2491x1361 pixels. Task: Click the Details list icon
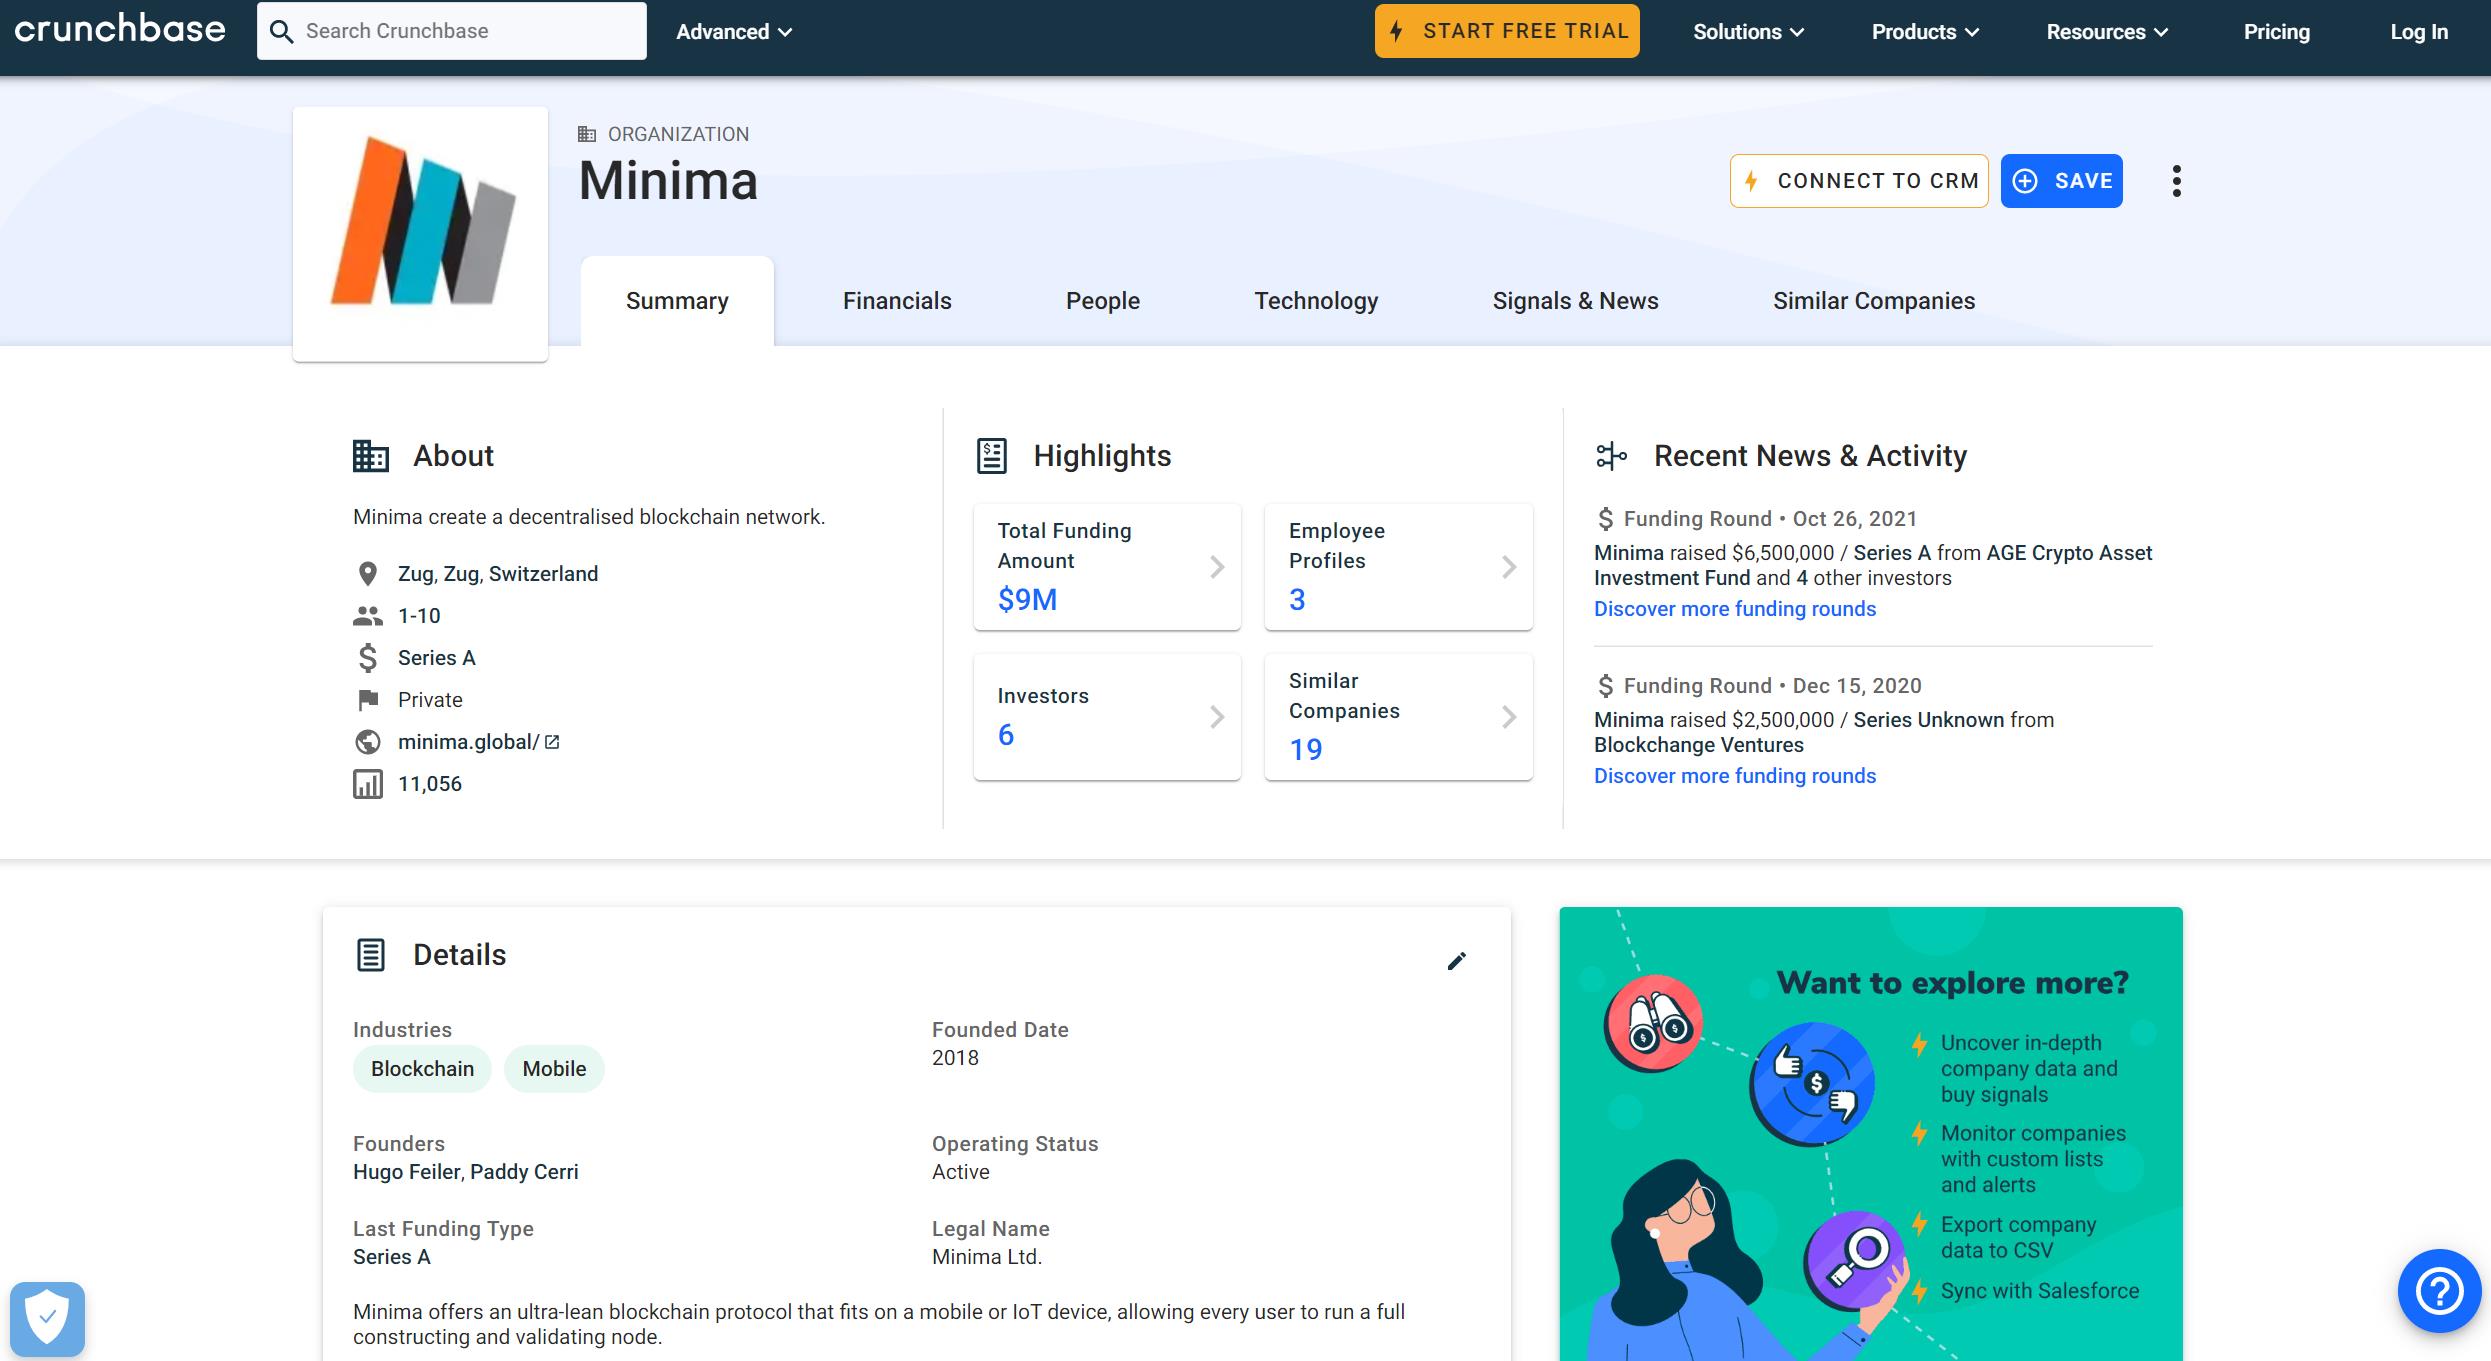point(371,955)
